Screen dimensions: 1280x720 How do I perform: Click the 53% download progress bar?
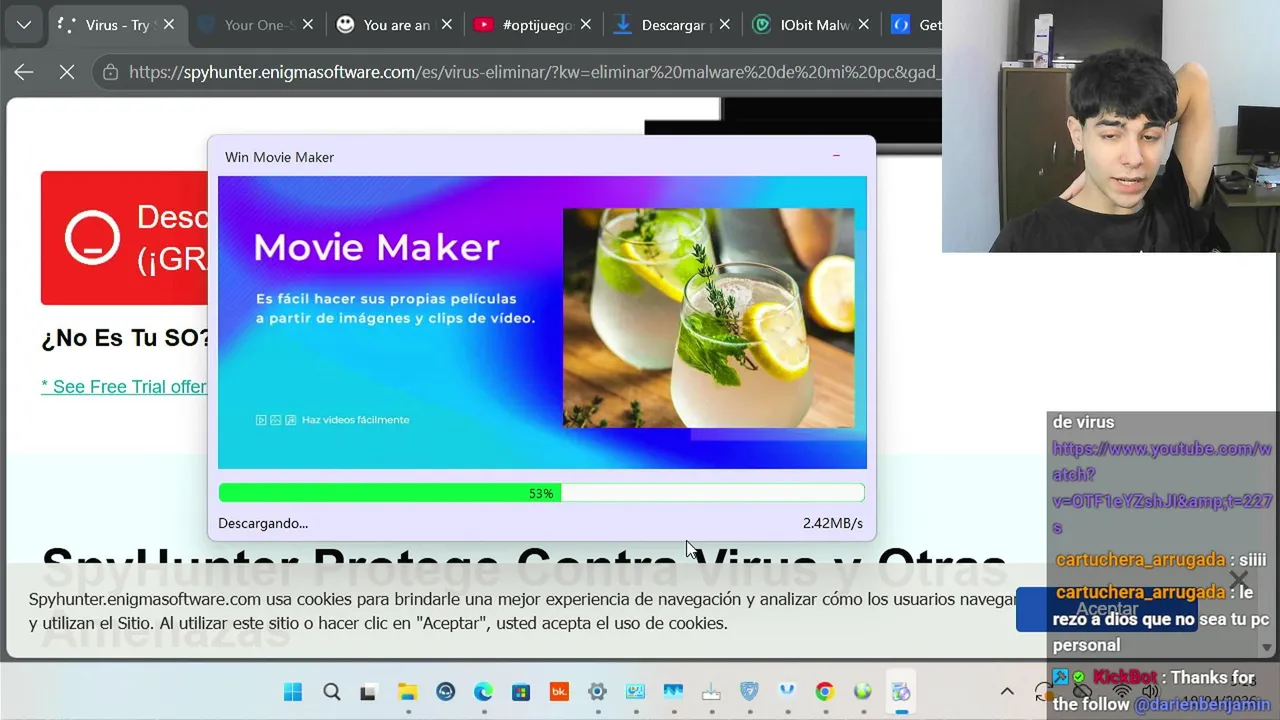pos(541,493)
